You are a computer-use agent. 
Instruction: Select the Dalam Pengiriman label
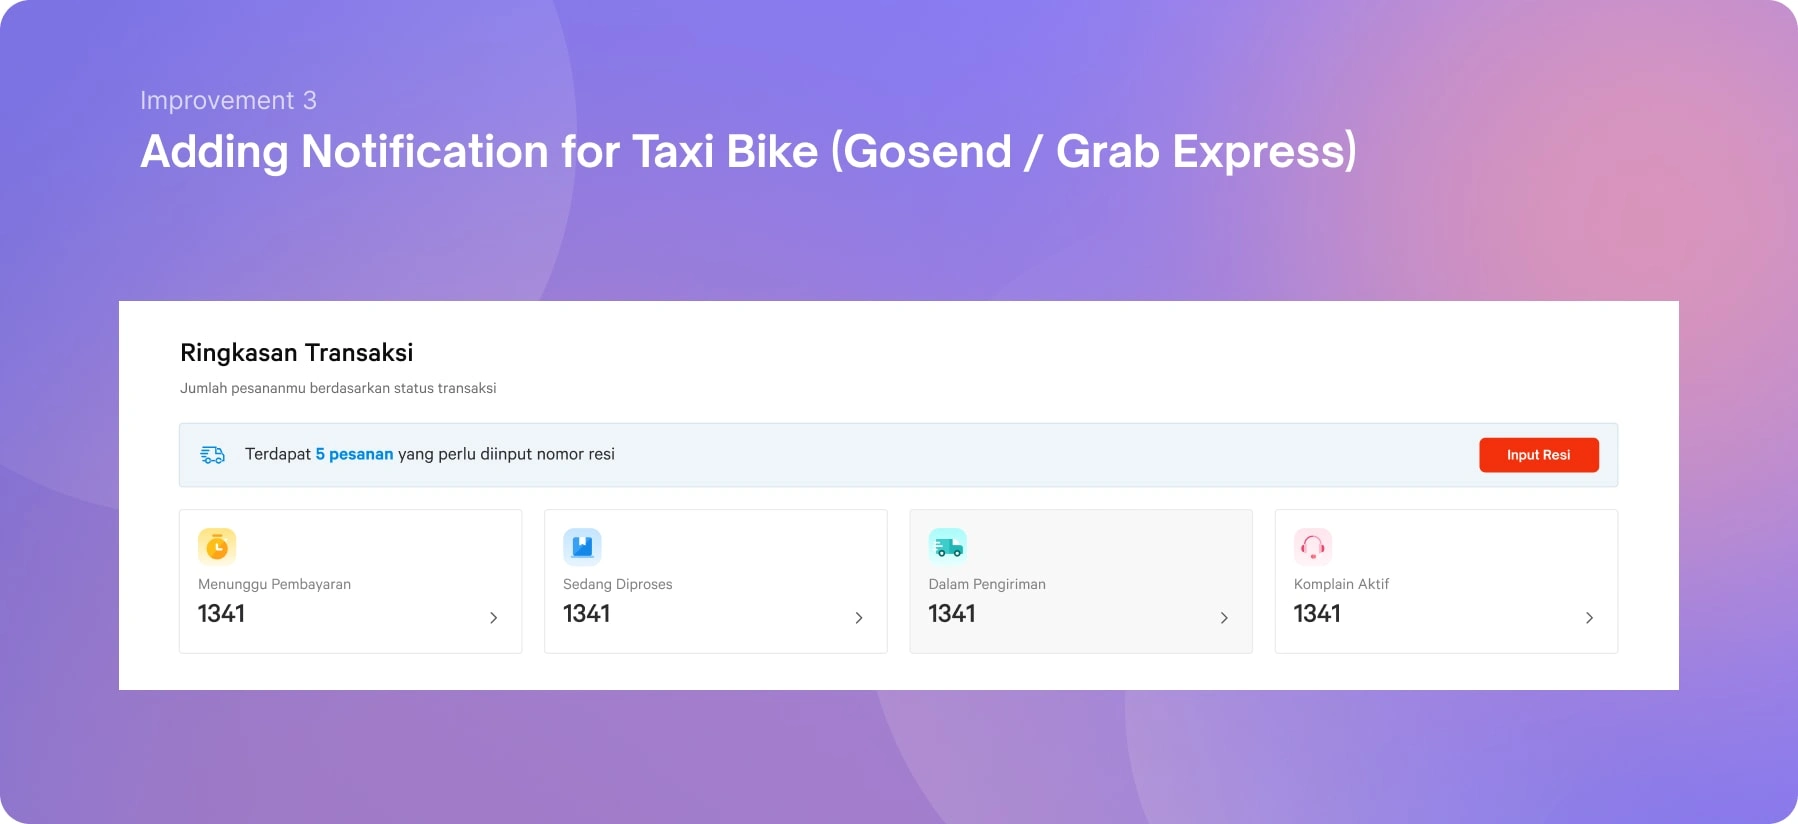[987, 584]
